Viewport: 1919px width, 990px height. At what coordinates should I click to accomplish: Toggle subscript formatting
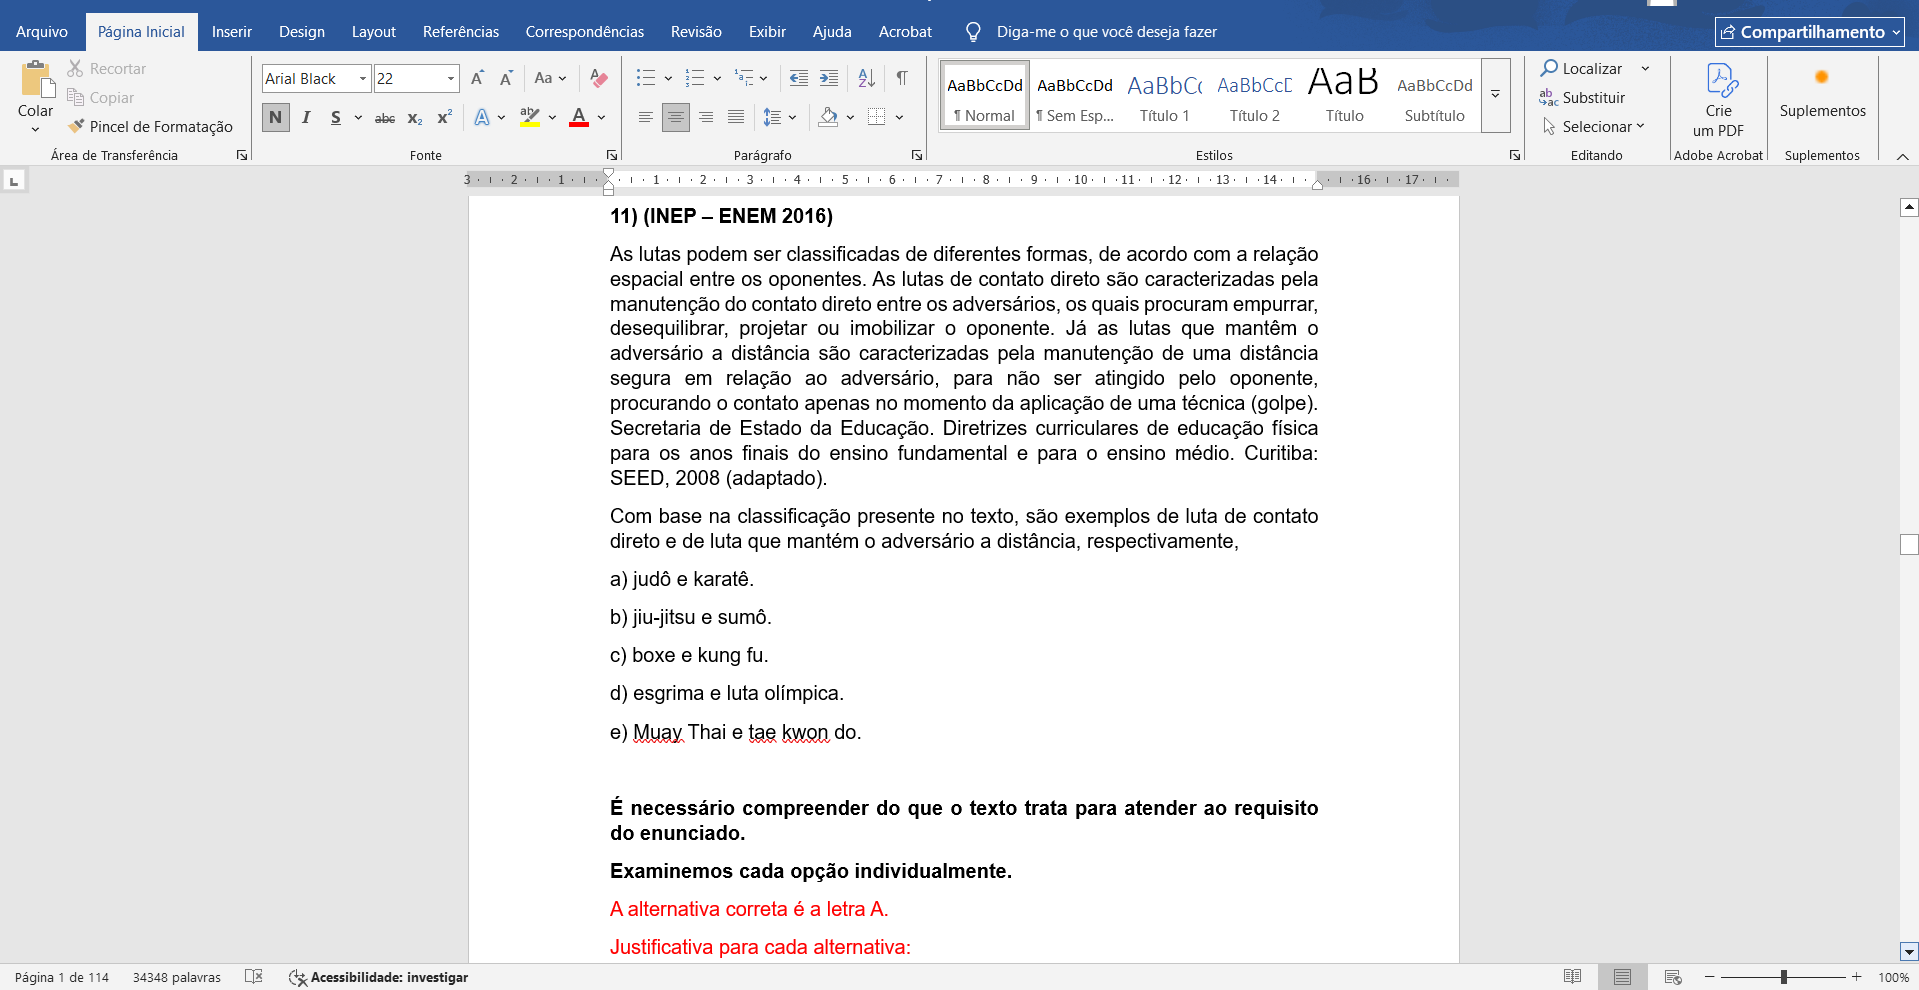coord(415,118)
